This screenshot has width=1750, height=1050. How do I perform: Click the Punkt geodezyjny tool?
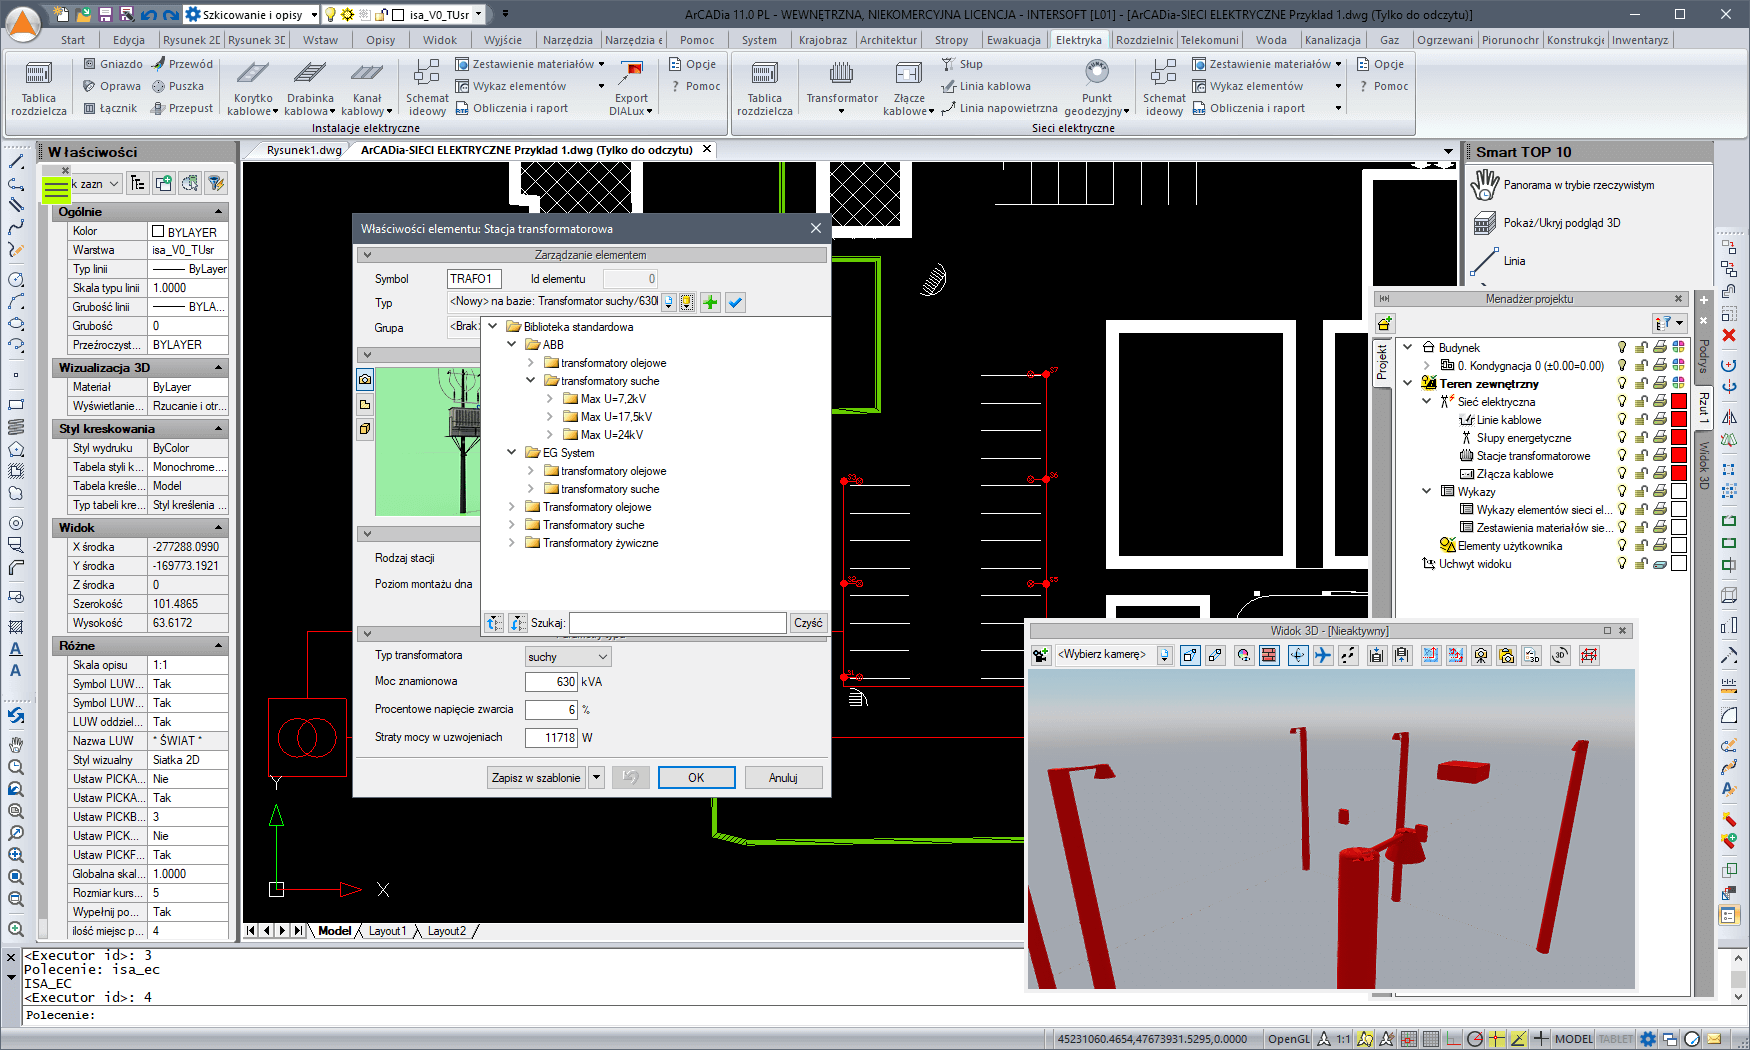pyautogui.click(x=1097, y=88)
